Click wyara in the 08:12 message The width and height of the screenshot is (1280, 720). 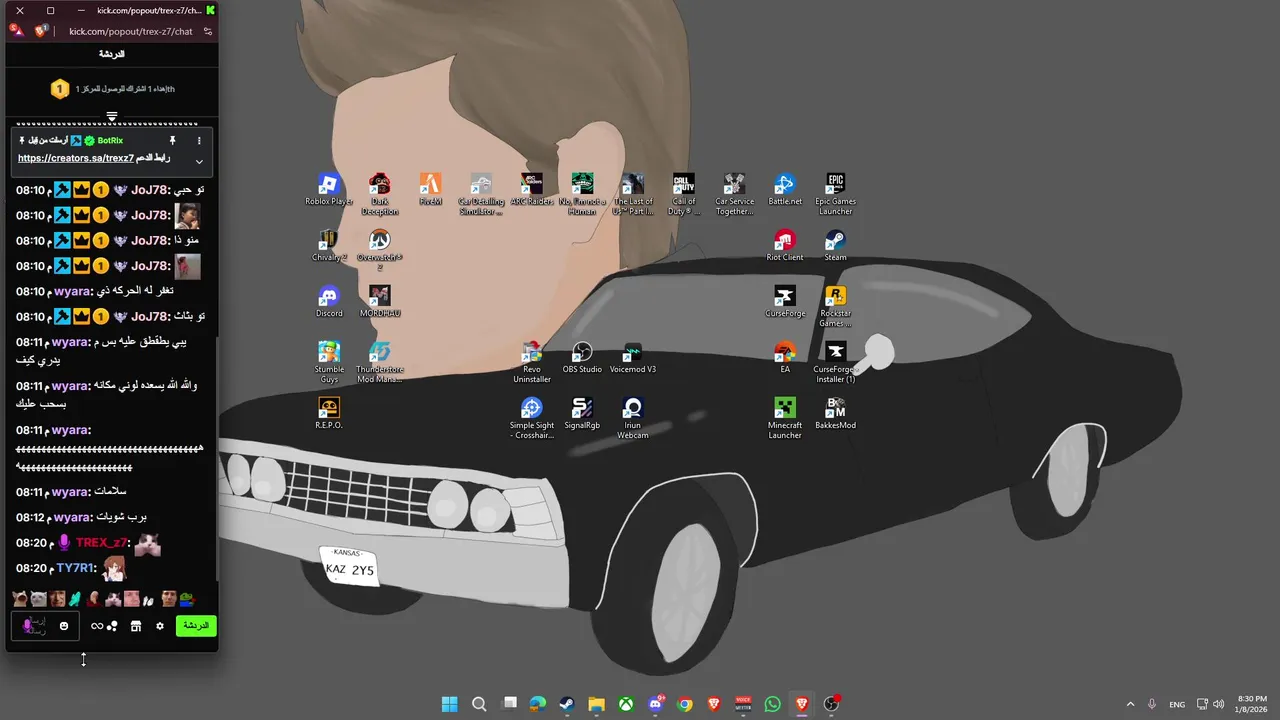tap(72, 517)
